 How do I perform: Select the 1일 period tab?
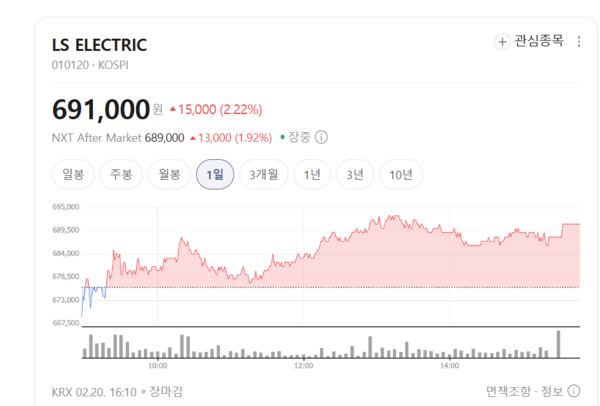[215, 175]
